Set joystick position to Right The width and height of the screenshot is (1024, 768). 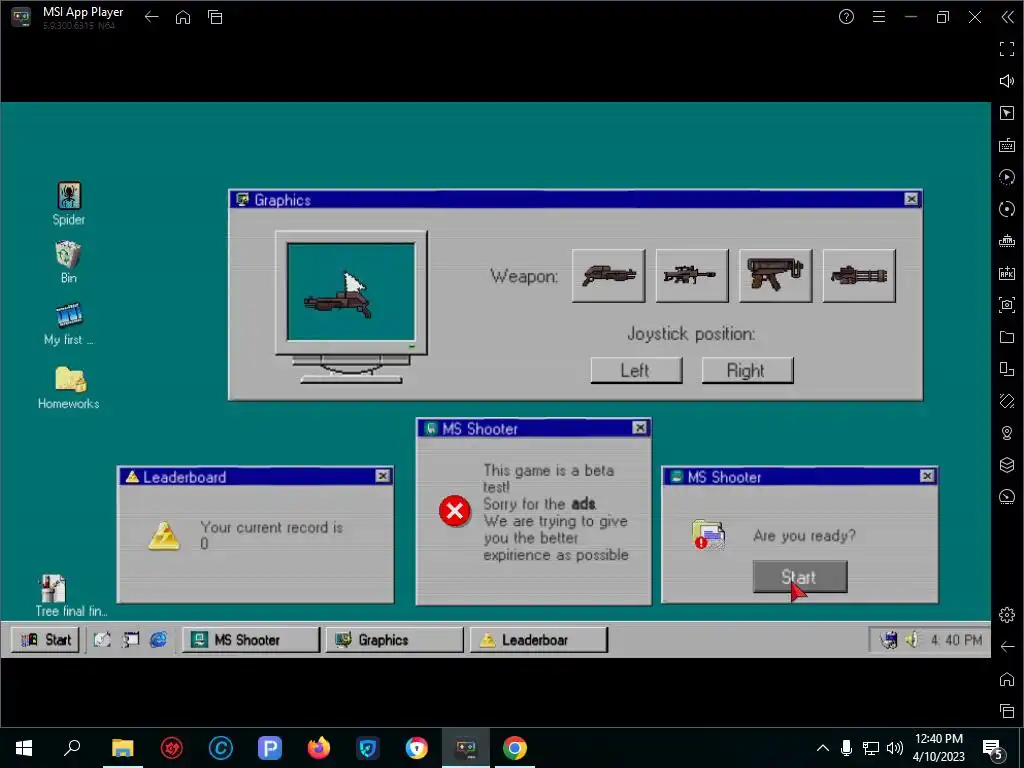click(747, 370)
